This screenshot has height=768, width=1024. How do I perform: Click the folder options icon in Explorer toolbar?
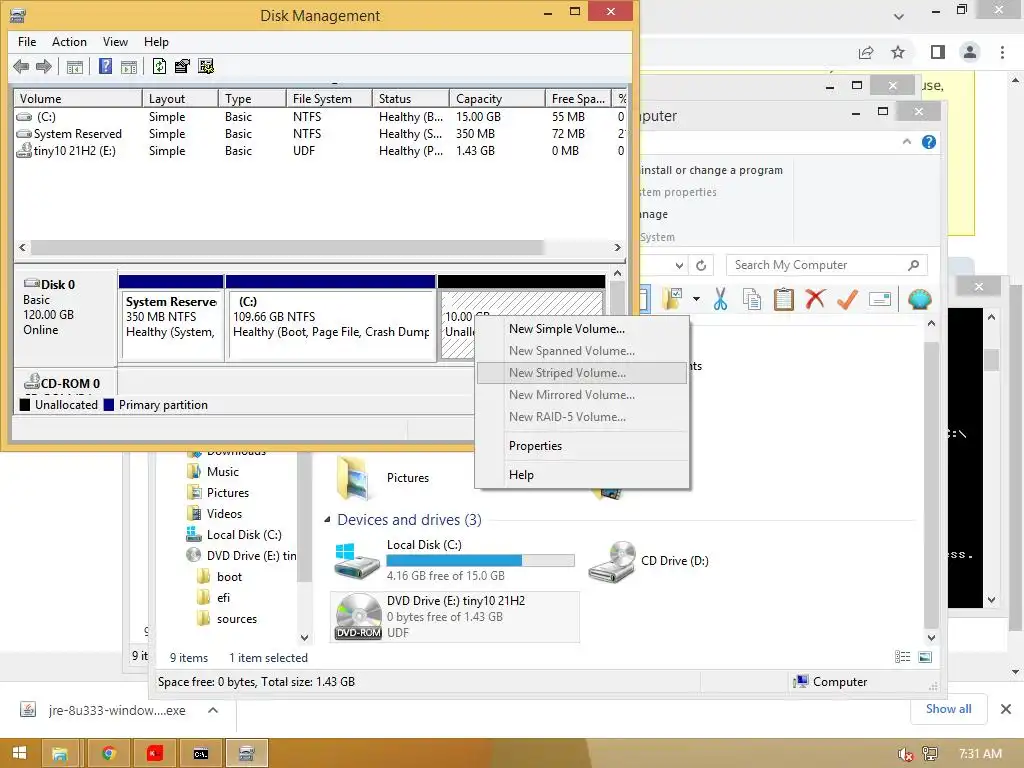click(672, 299)
